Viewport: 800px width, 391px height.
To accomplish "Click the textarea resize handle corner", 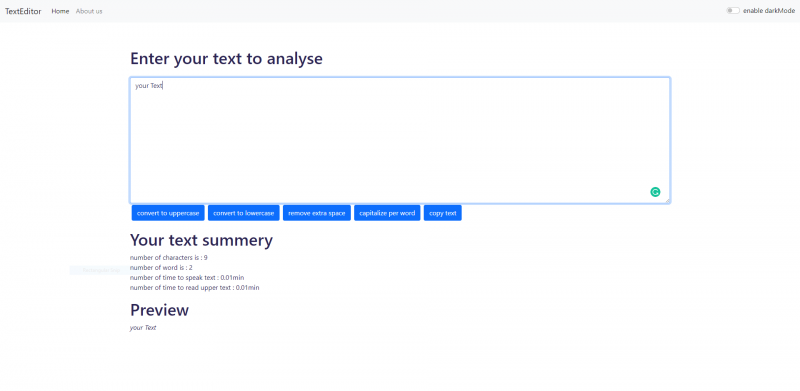I will (667, 201).
